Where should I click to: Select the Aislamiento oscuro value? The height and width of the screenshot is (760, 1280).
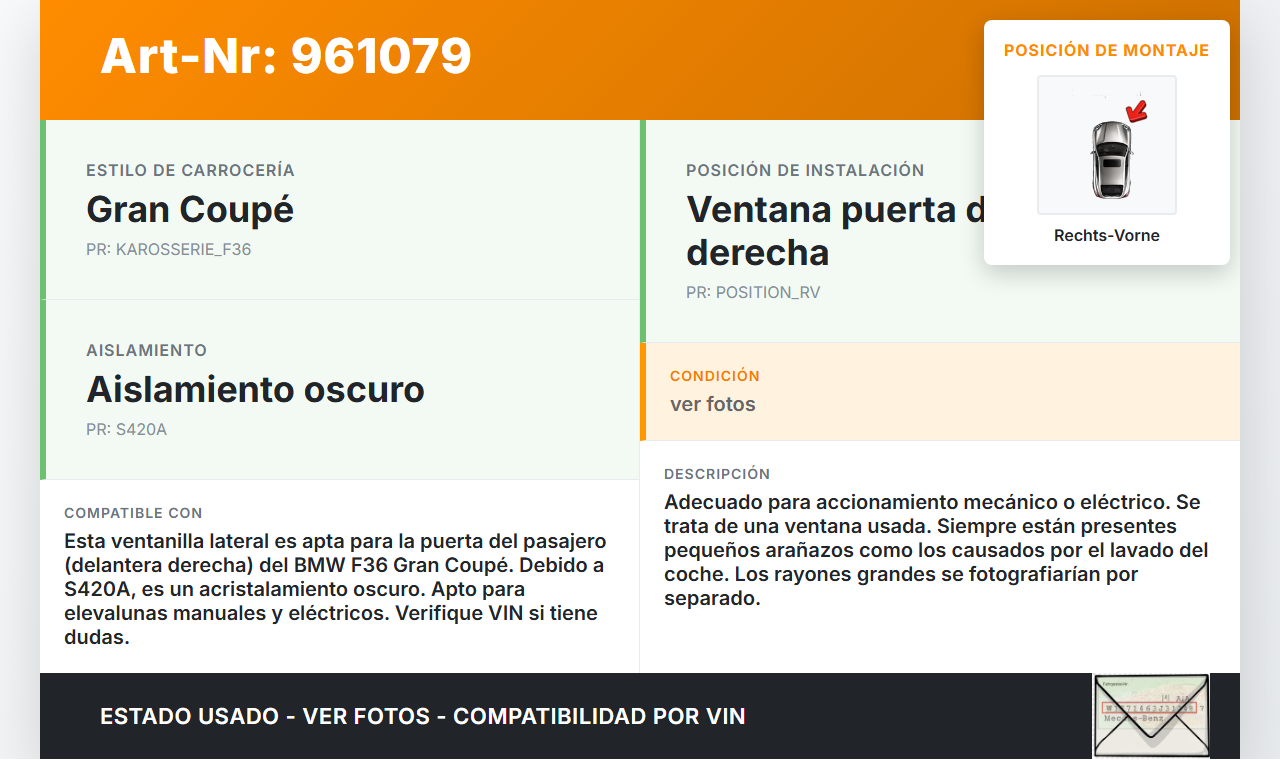(256, 389)
